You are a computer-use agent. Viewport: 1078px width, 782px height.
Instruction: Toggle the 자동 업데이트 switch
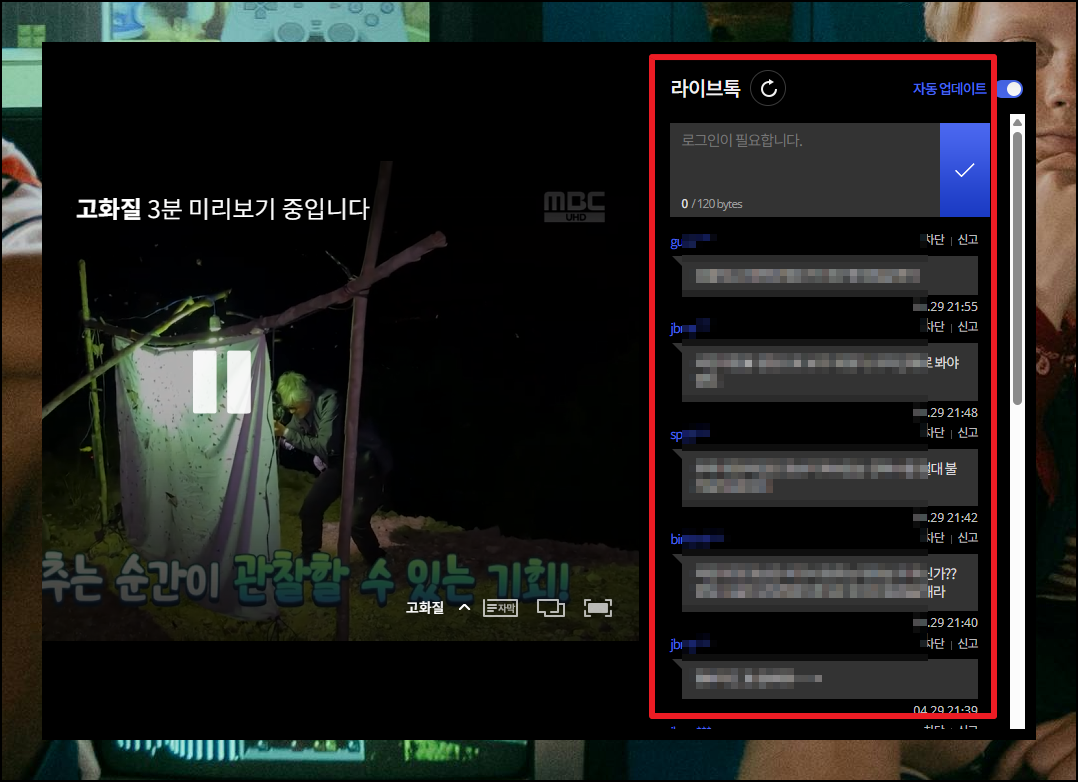tap(1009, 89)
